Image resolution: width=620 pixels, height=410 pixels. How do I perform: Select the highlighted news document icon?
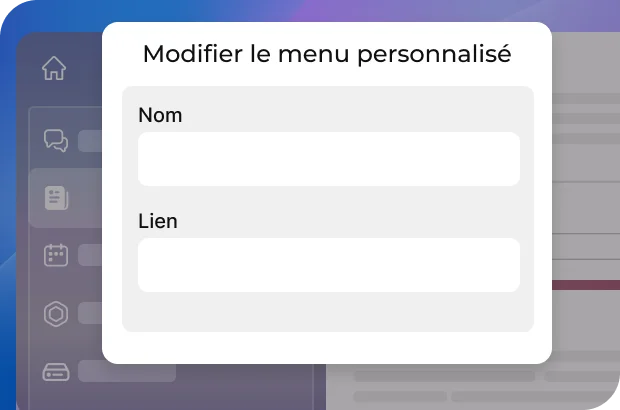[56, 197]
